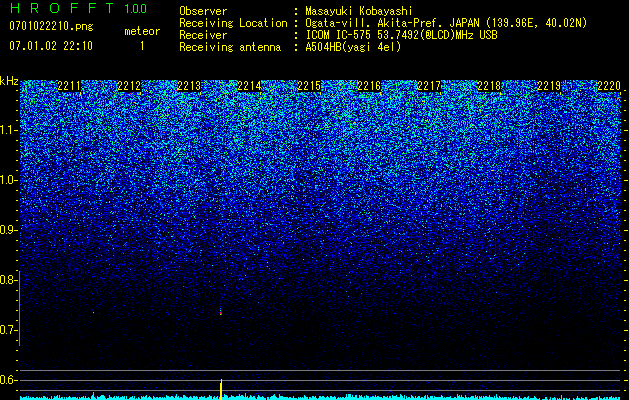Image resolution: width=629 pixels, height=400 pixels.
Task: Click the 1.0 kHz frequency label
Action: (x=8, y=180)
